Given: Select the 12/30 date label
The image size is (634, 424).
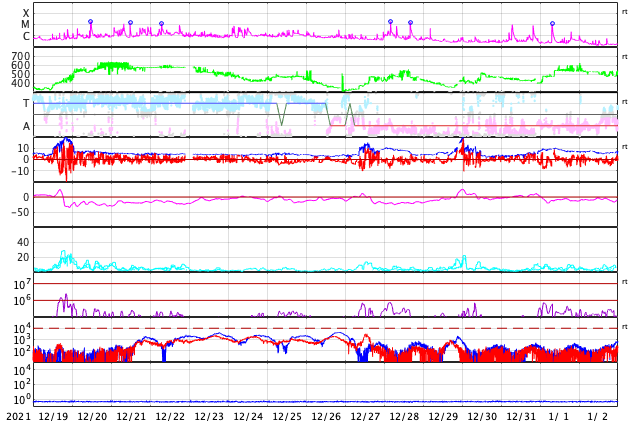Looking at the screenshot, I should point(482,417).
